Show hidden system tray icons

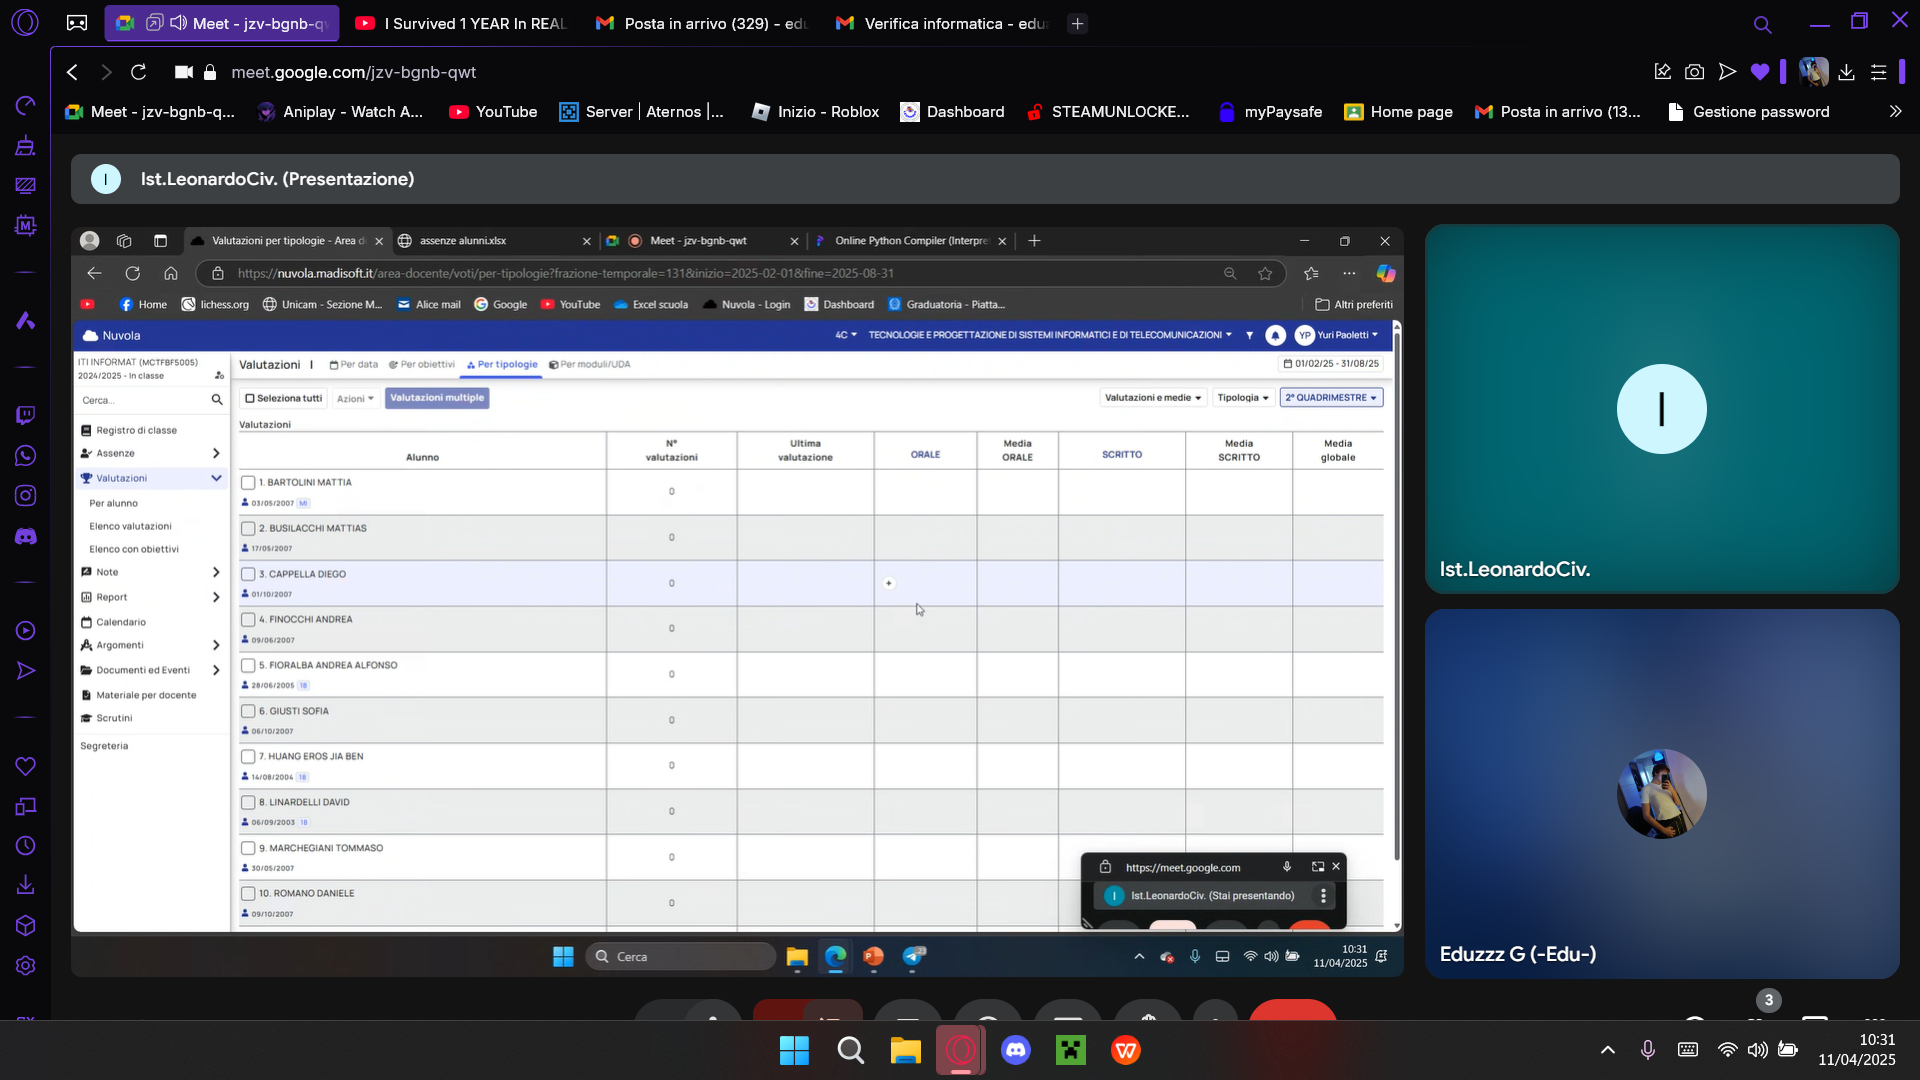[1608, 1050]
